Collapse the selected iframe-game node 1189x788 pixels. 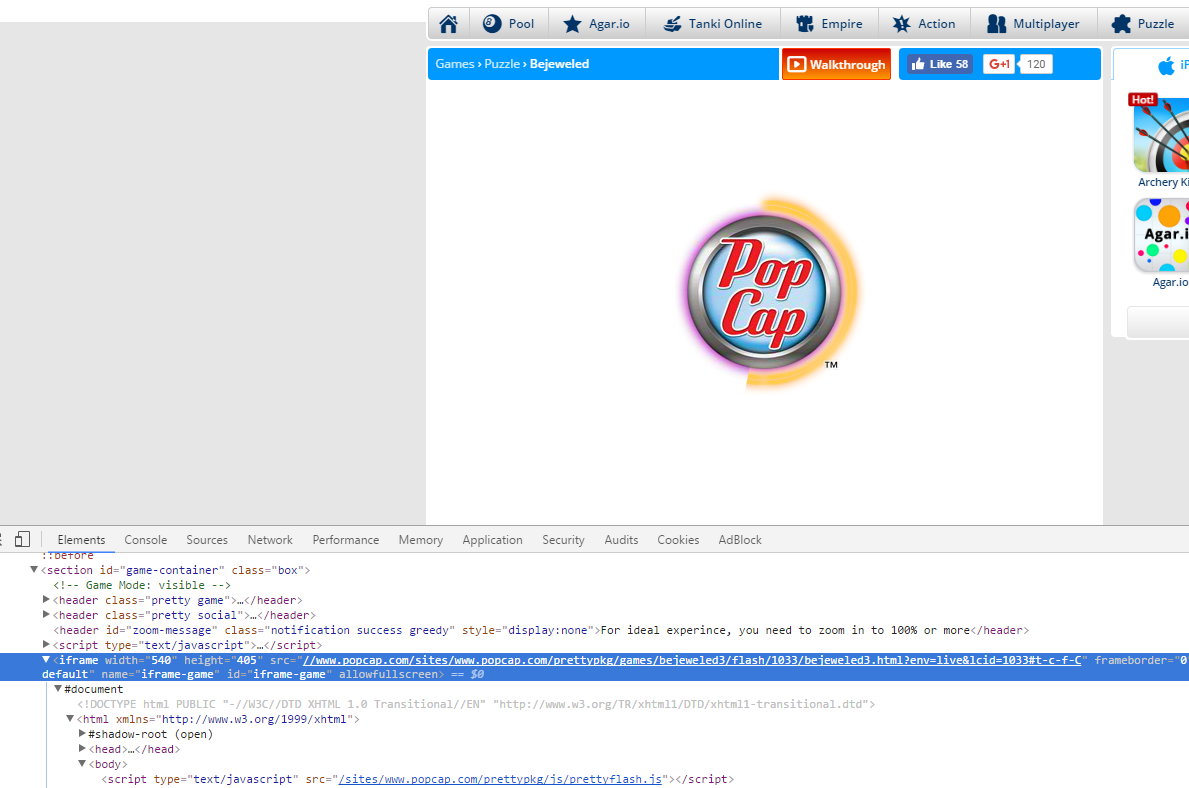tap(46, 660)
